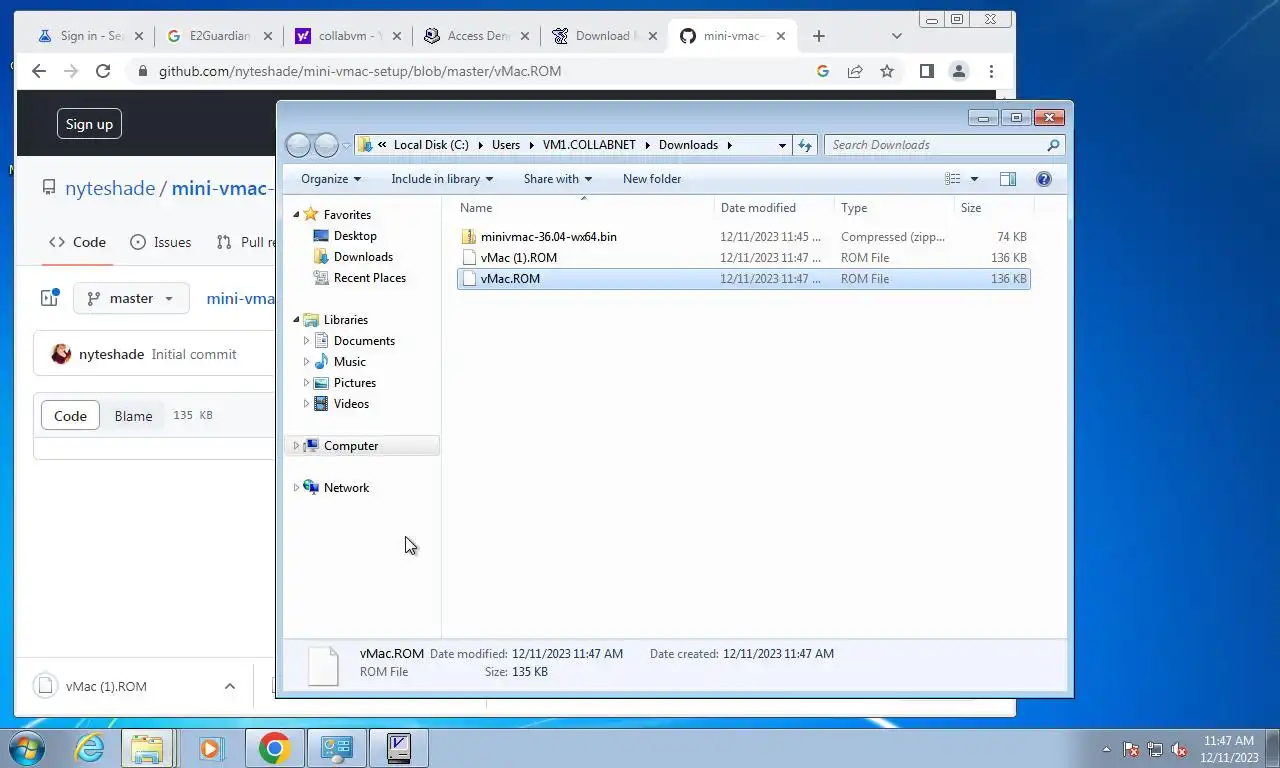
Task: Click the share page icon in Chrome
Action: point(855,71)
